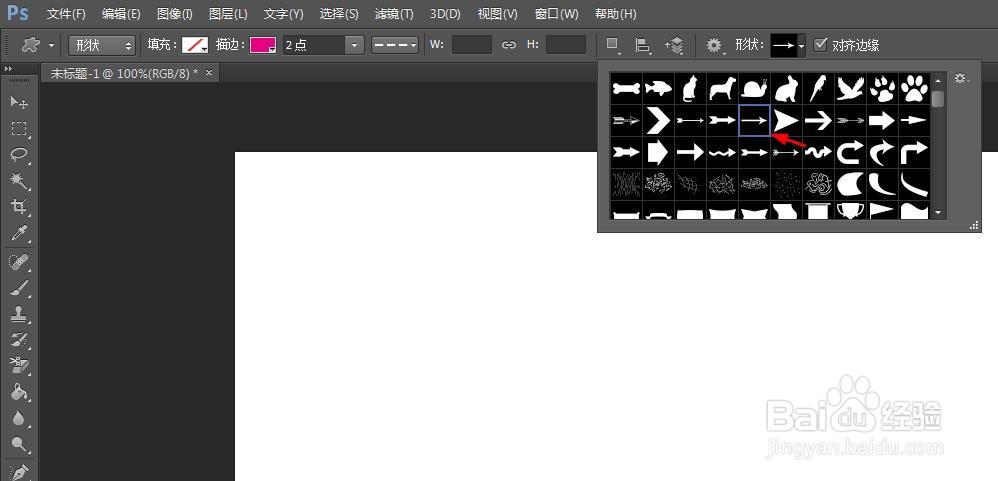
Task: Select the Rectangular Marquee tool
Action: pos(19,129)
